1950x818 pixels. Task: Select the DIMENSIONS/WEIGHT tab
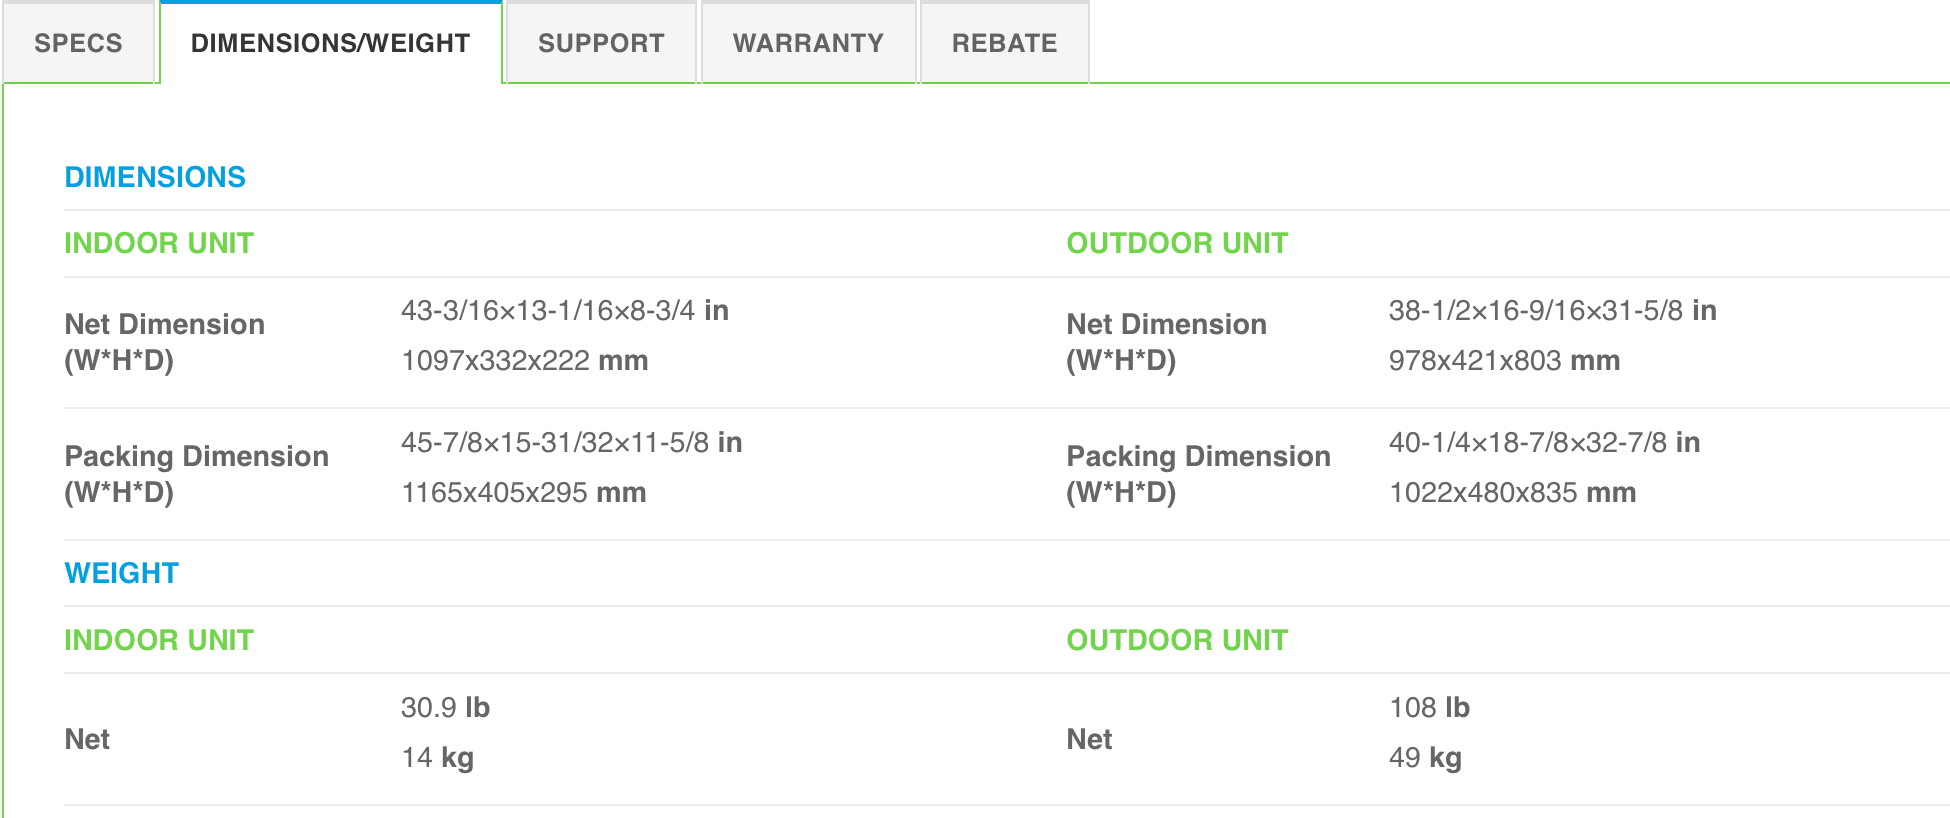[x=330, y=43]
